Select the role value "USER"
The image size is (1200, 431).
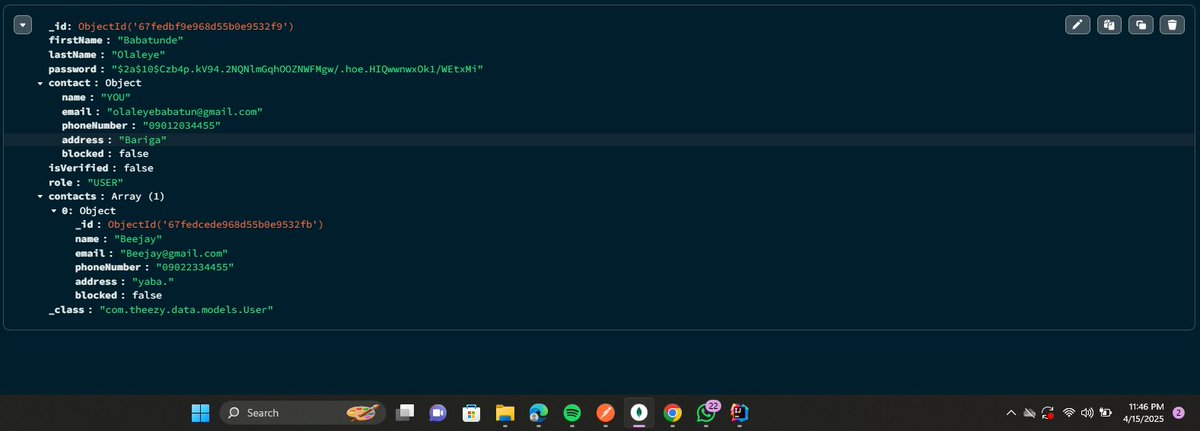(x=105, y=183)
